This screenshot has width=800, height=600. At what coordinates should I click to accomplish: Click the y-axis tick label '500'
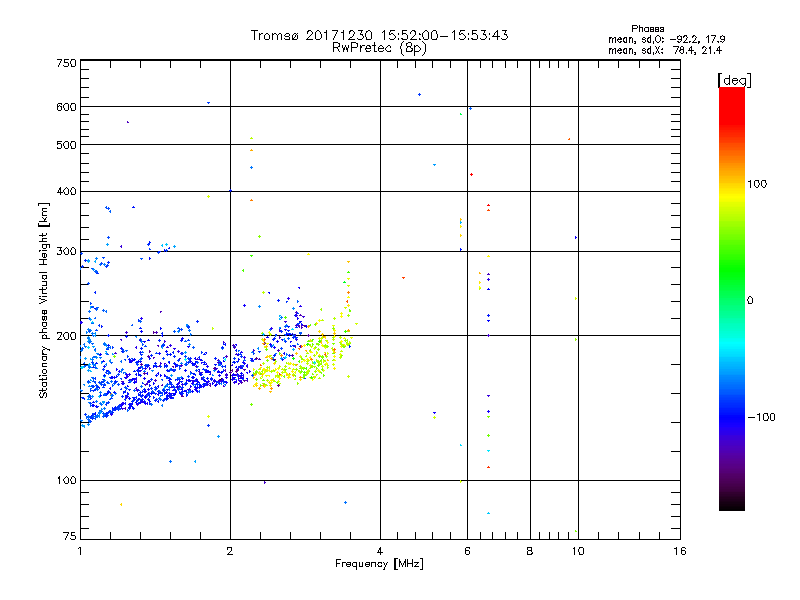tap(67, 145)
